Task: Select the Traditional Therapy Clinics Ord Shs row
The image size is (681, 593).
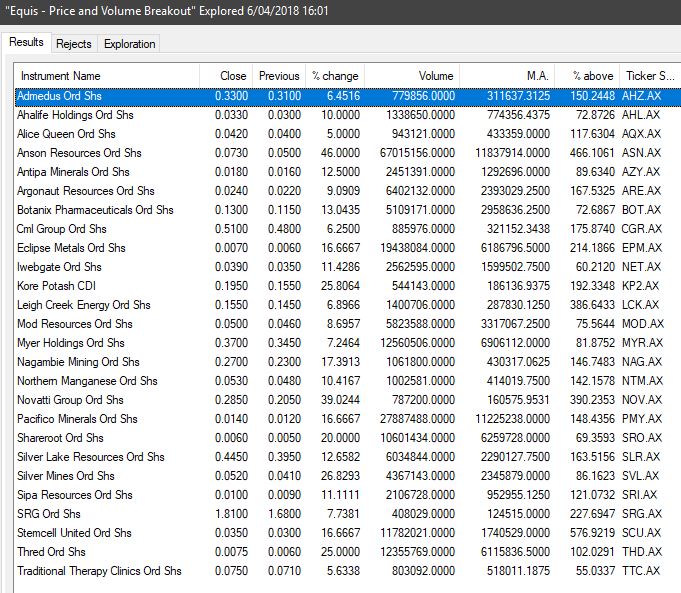Action: pos(348,571)
